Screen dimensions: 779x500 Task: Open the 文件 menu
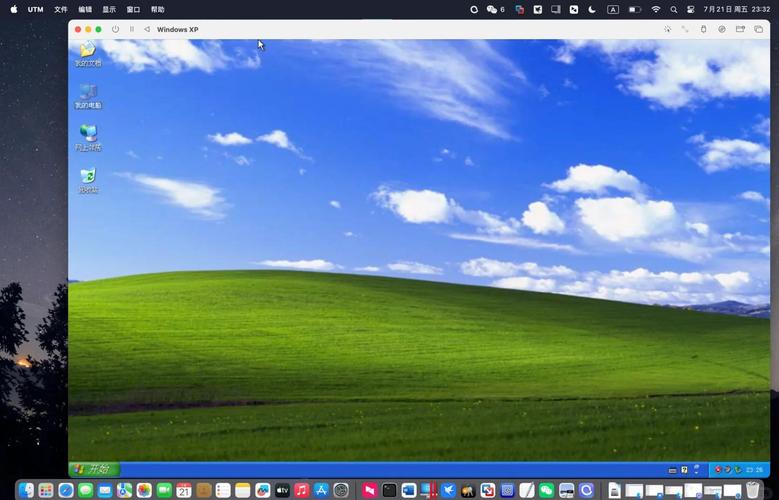point(61,9)
